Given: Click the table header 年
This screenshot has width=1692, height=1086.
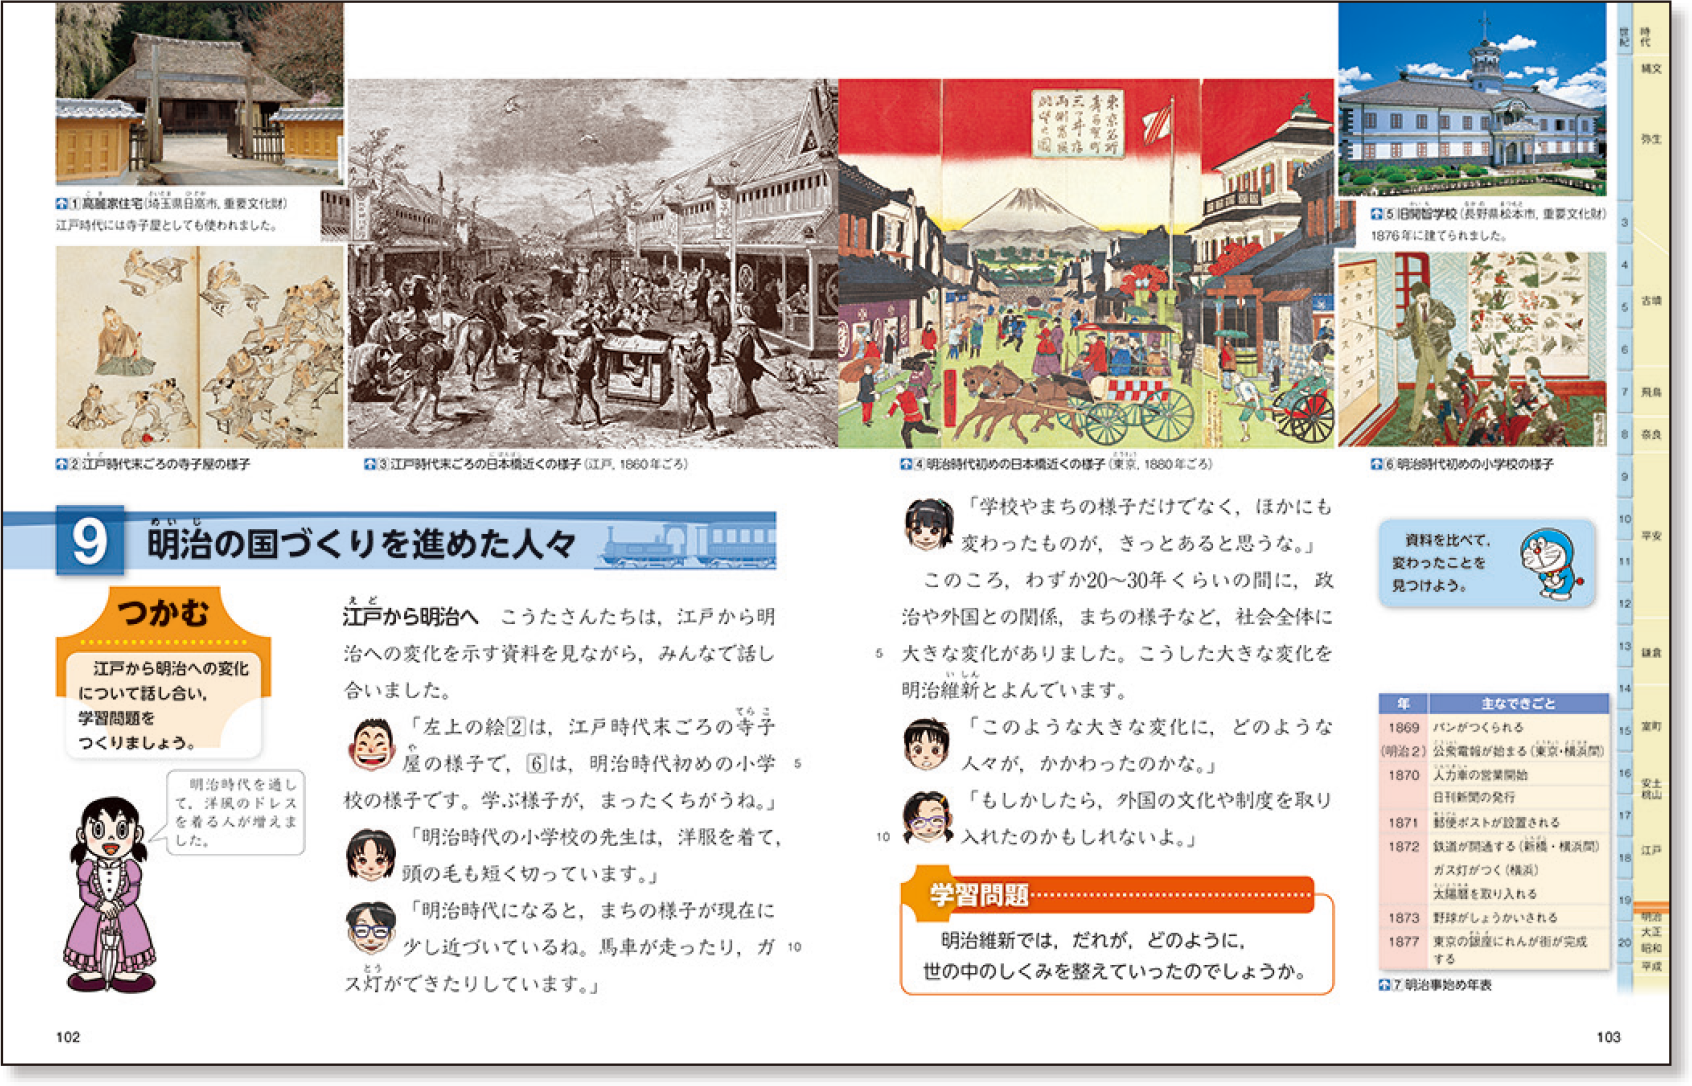Looking at the screenshot, I should (x=1404, y=704).
